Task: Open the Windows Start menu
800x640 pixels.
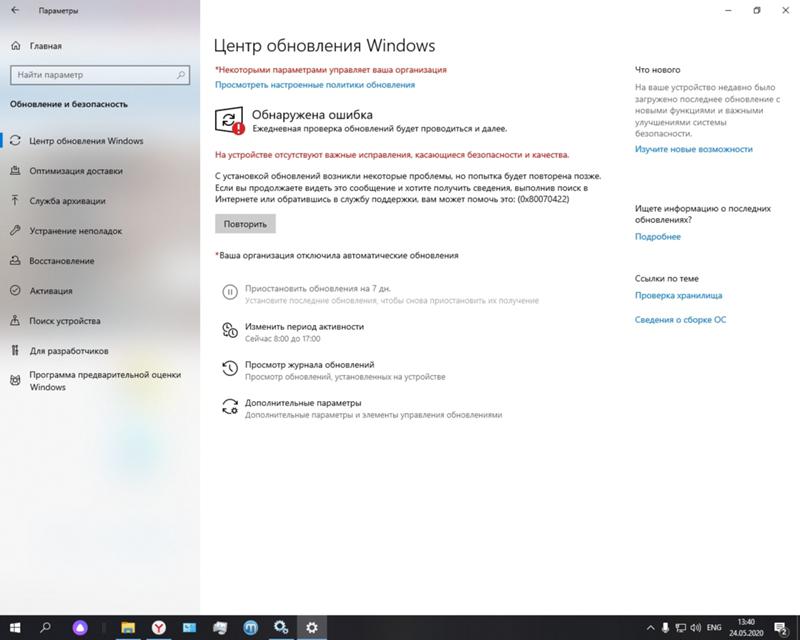Action: [15, 628]
